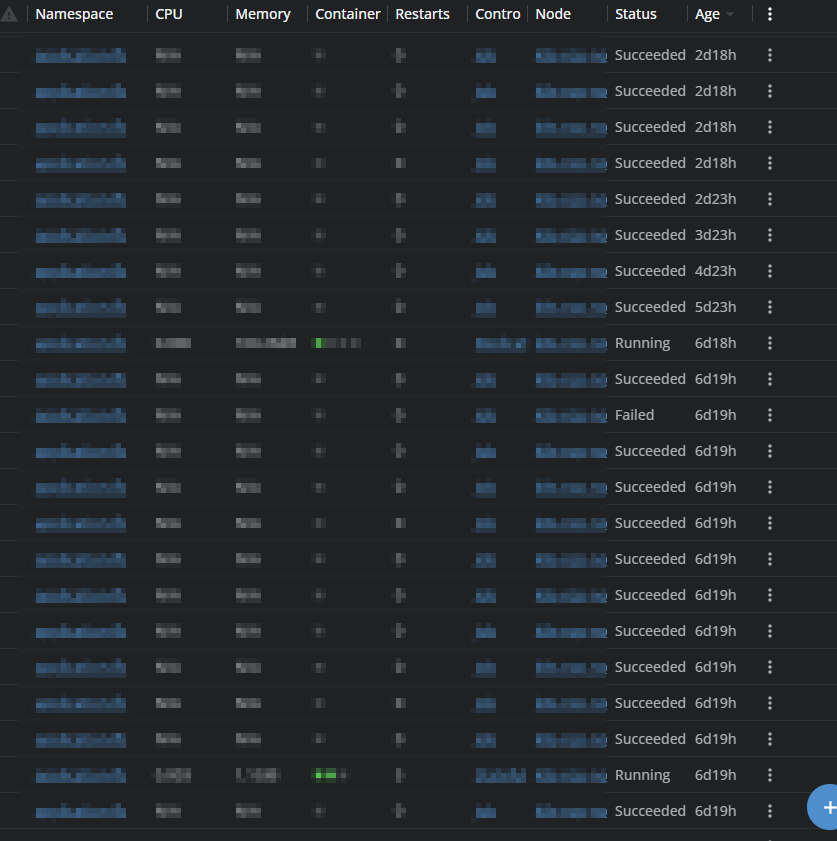The width and height of the screenshot is (837, 841).
Task: Open three-dot menu of Running pod aged 6d19h
Action: click(x=769, y=775)
